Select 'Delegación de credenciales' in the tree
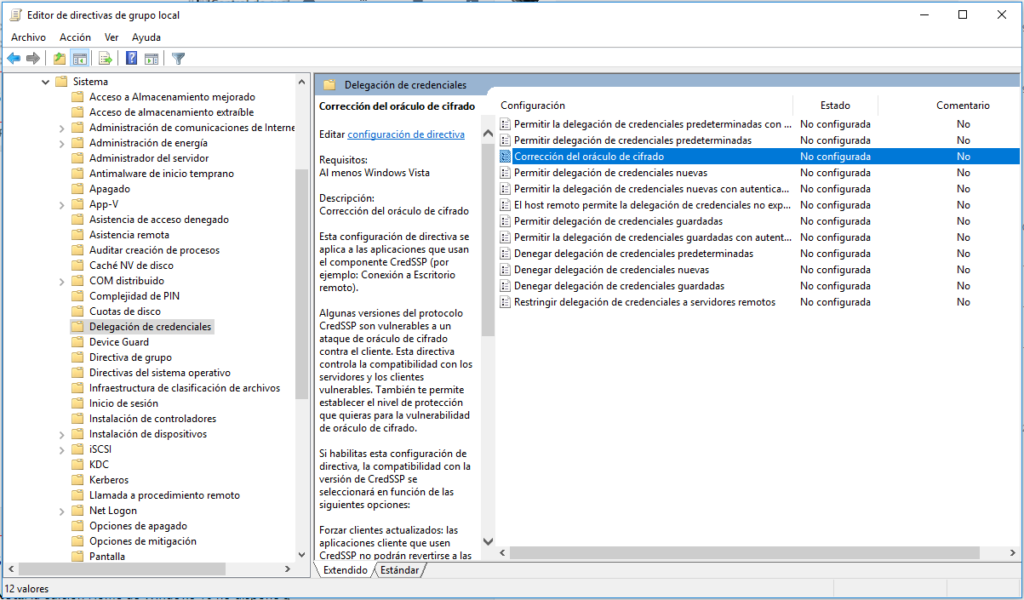 click(x=150, y=326)
